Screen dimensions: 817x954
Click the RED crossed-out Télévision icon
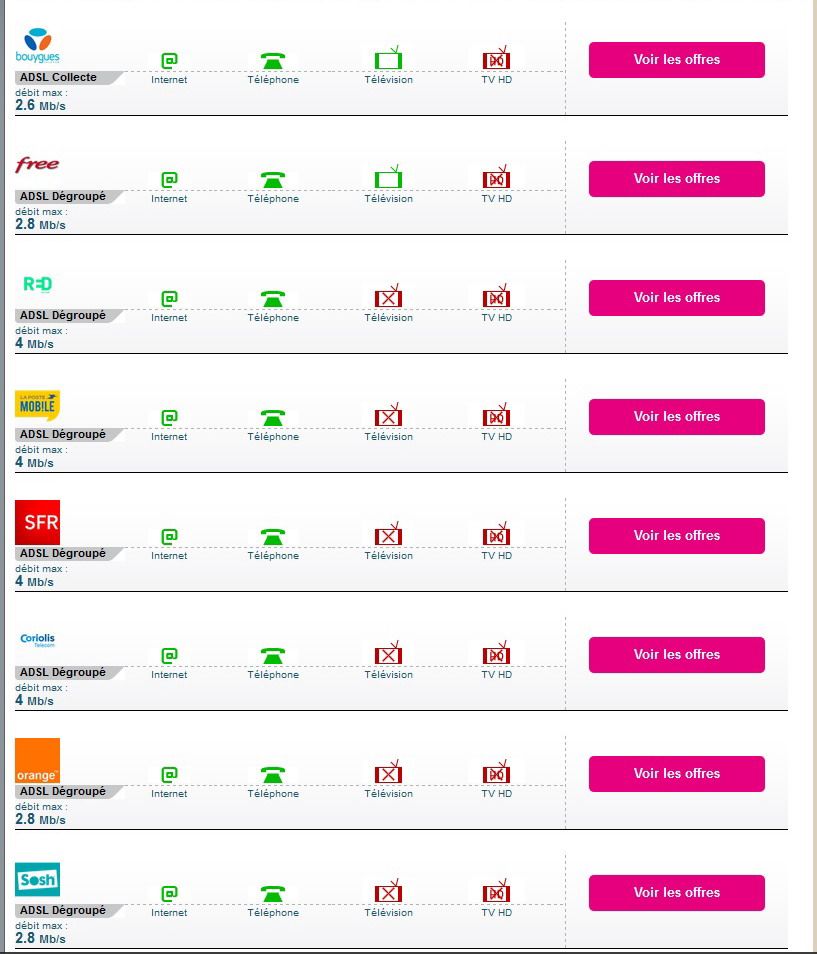[388, 298]
